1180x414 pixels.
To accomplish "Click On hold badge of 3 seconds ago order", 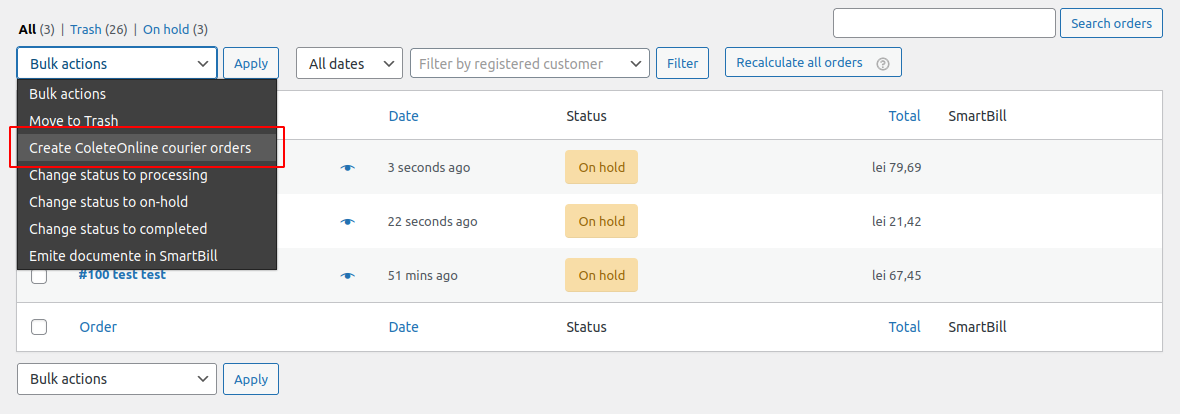I will [x=601, y=167].
